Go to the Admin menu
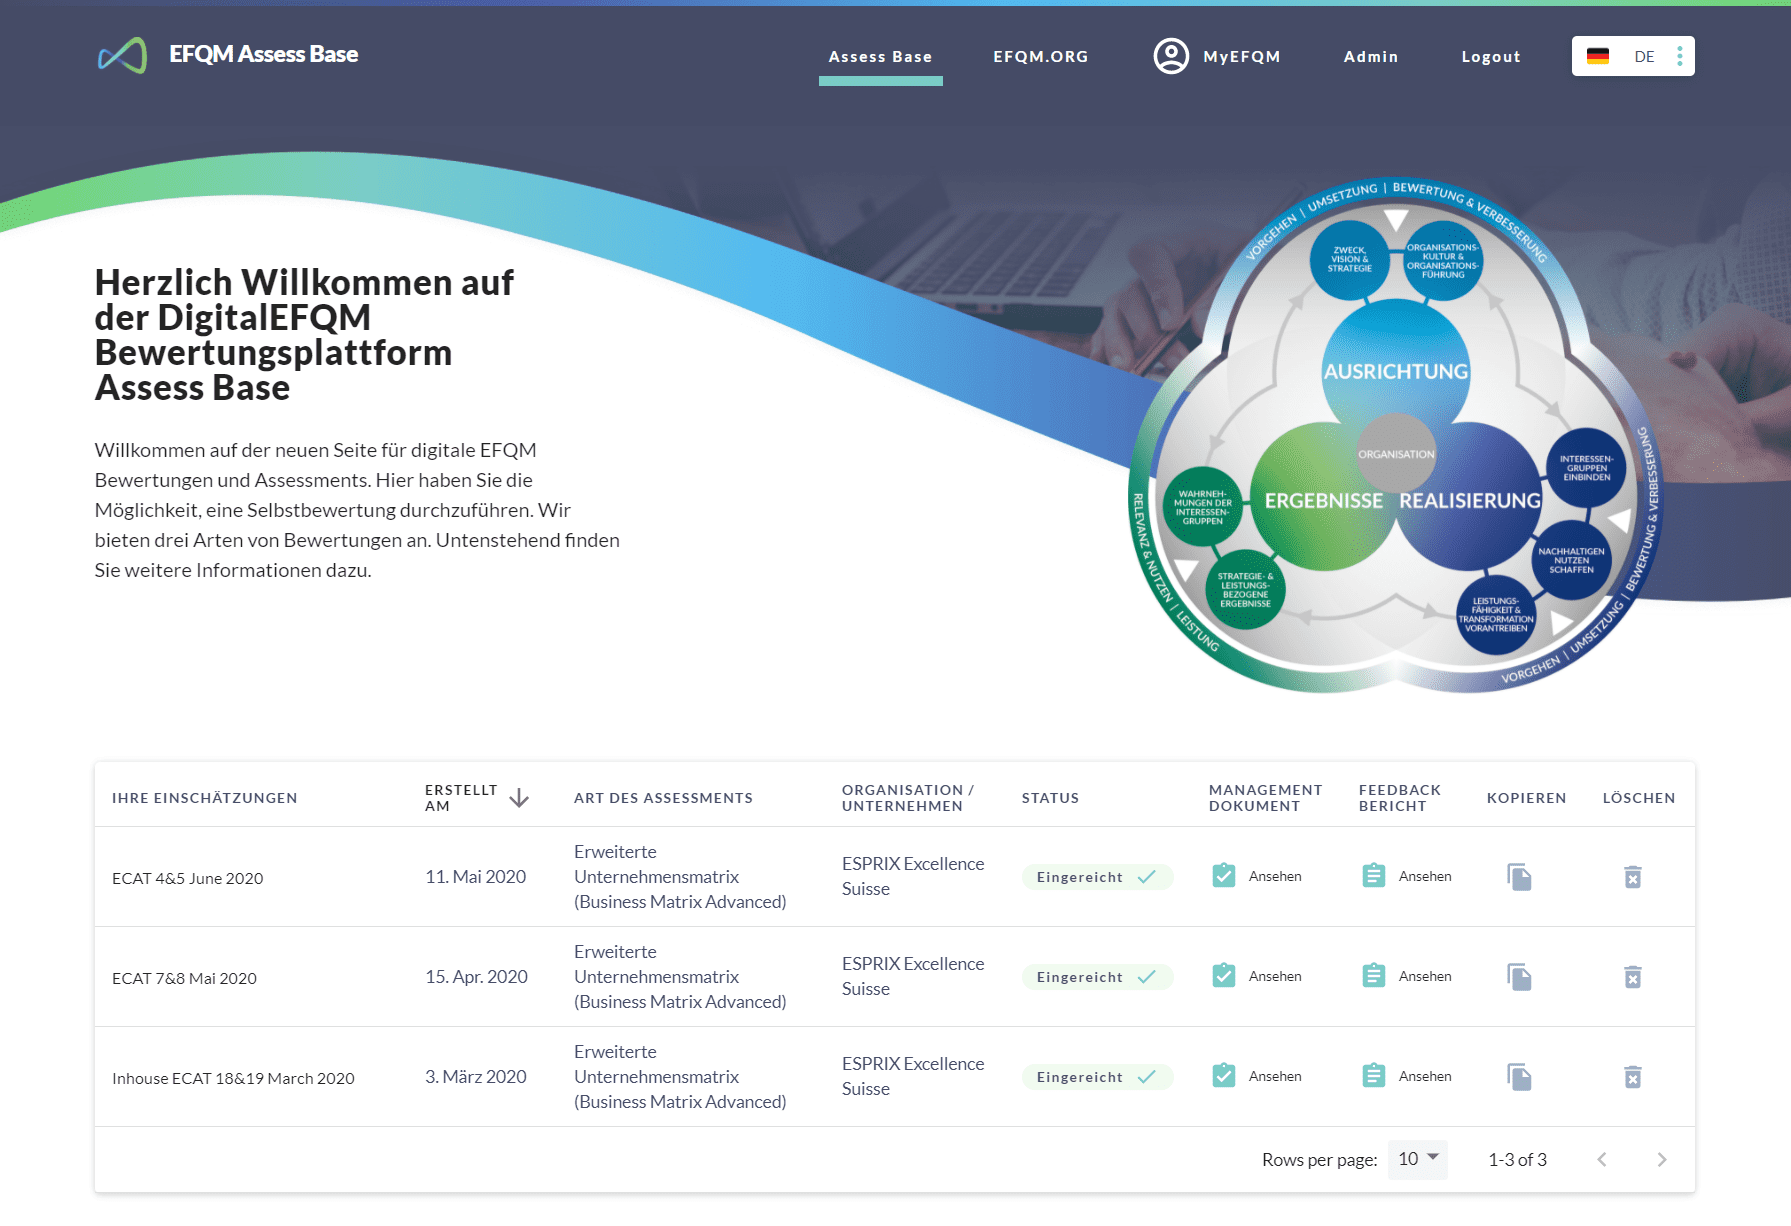The height and width of the screenshot is (1226, 1791). [1370, 57]
